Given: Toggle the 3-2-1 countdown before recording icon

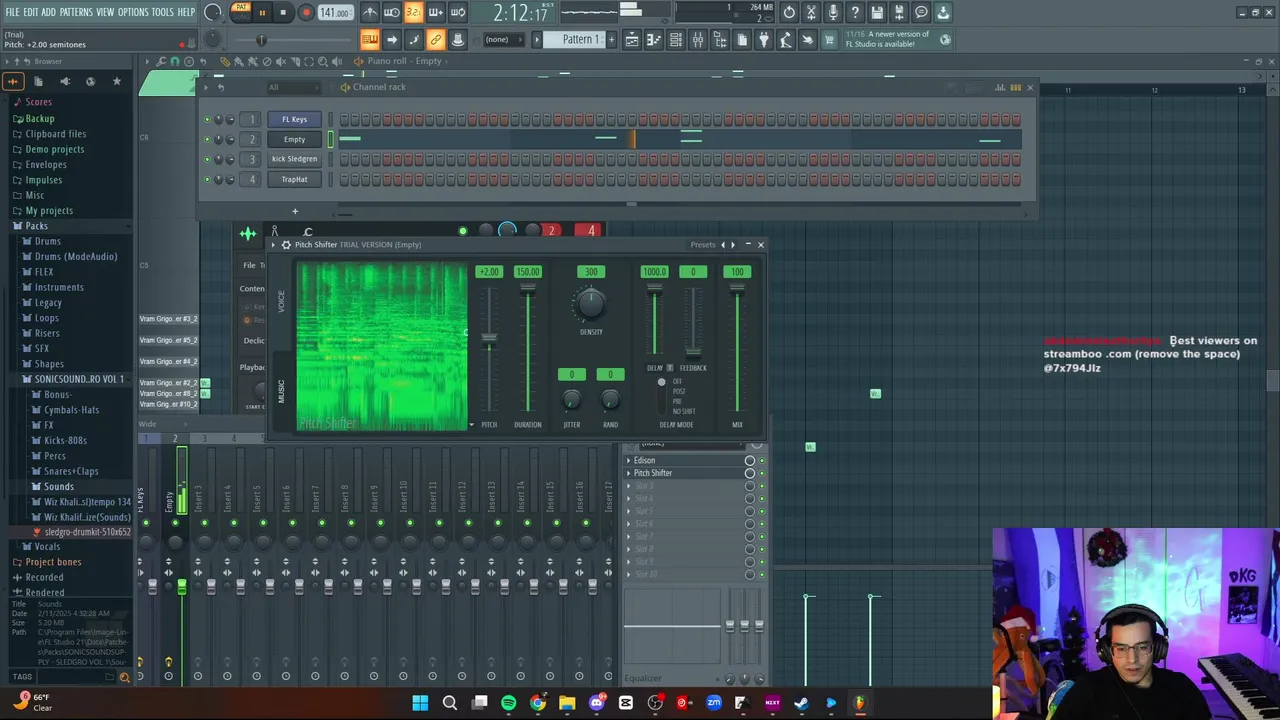Looking at the screenshot, I should [413, 13].
